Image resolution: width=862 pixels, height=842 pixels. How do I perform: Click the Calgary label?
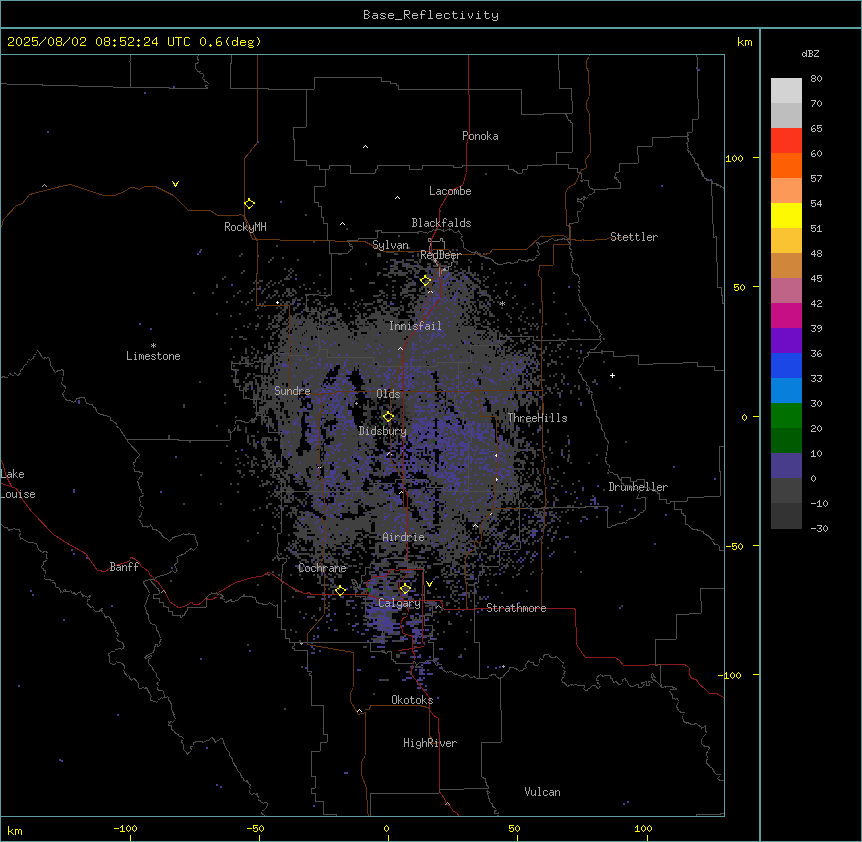[x=399, y=603]
